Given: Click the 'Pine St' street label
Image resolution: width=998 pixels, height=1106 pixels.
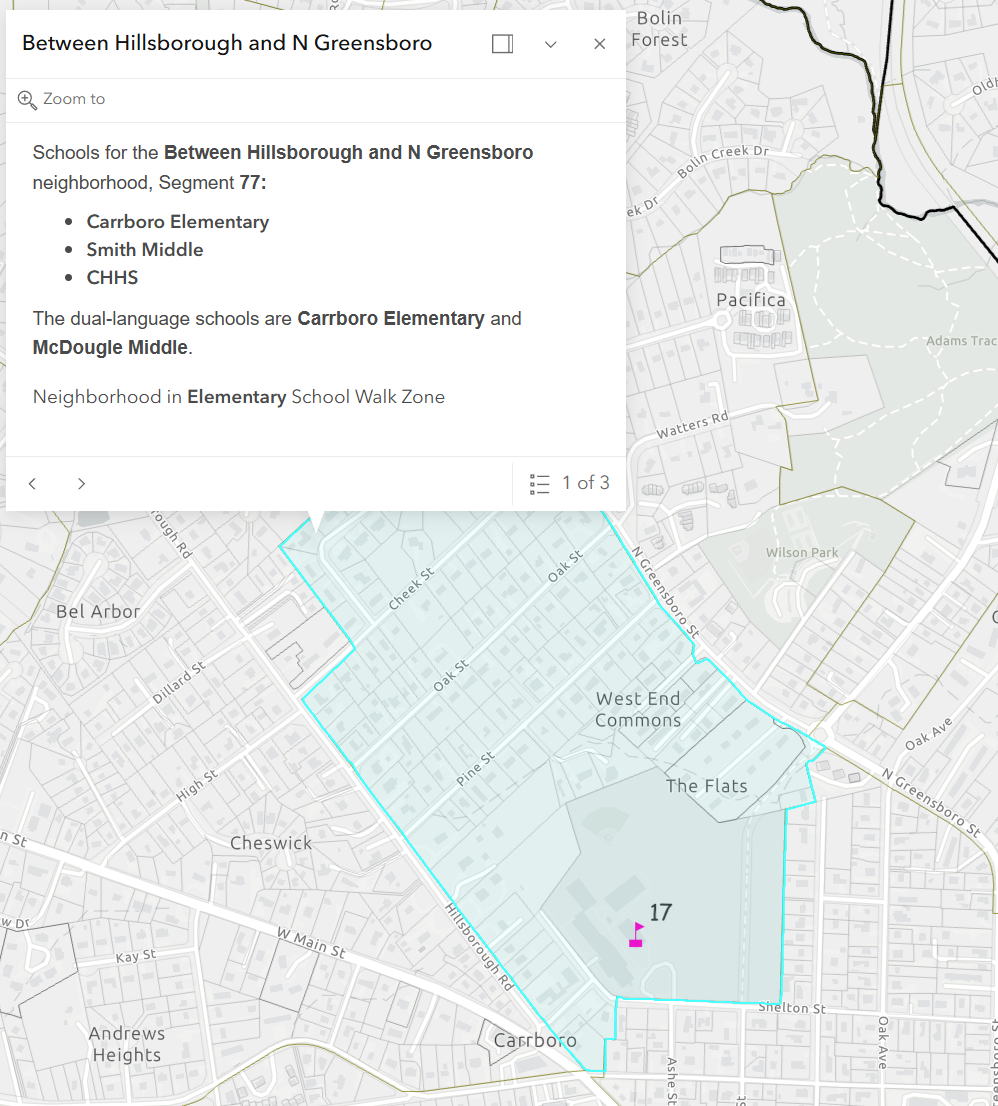Looking at the screenshot, I should pos(475,768).
